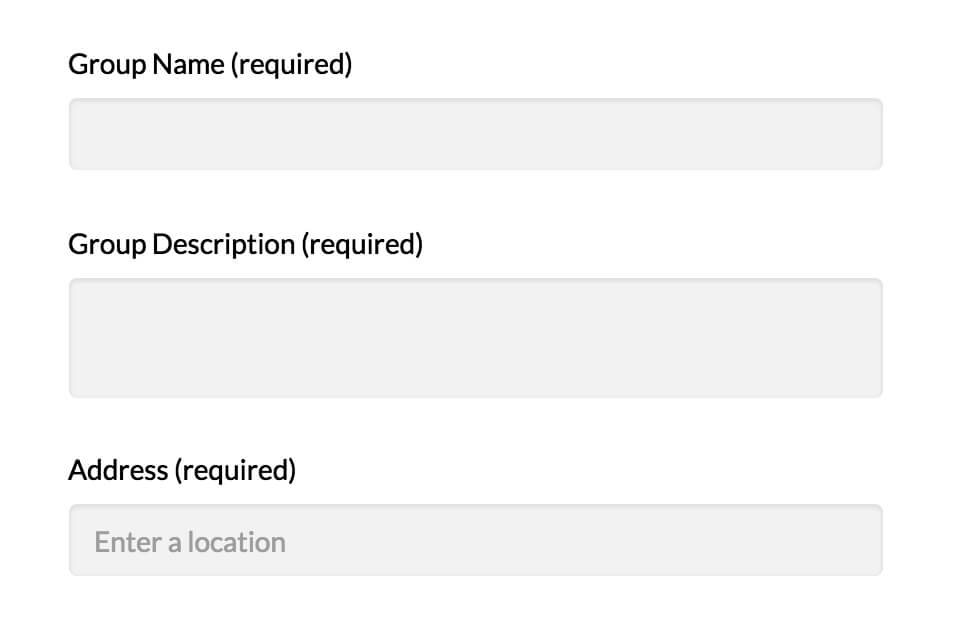
Task: Click the 'Group Description (required)' label
Action: pos(245,244)
